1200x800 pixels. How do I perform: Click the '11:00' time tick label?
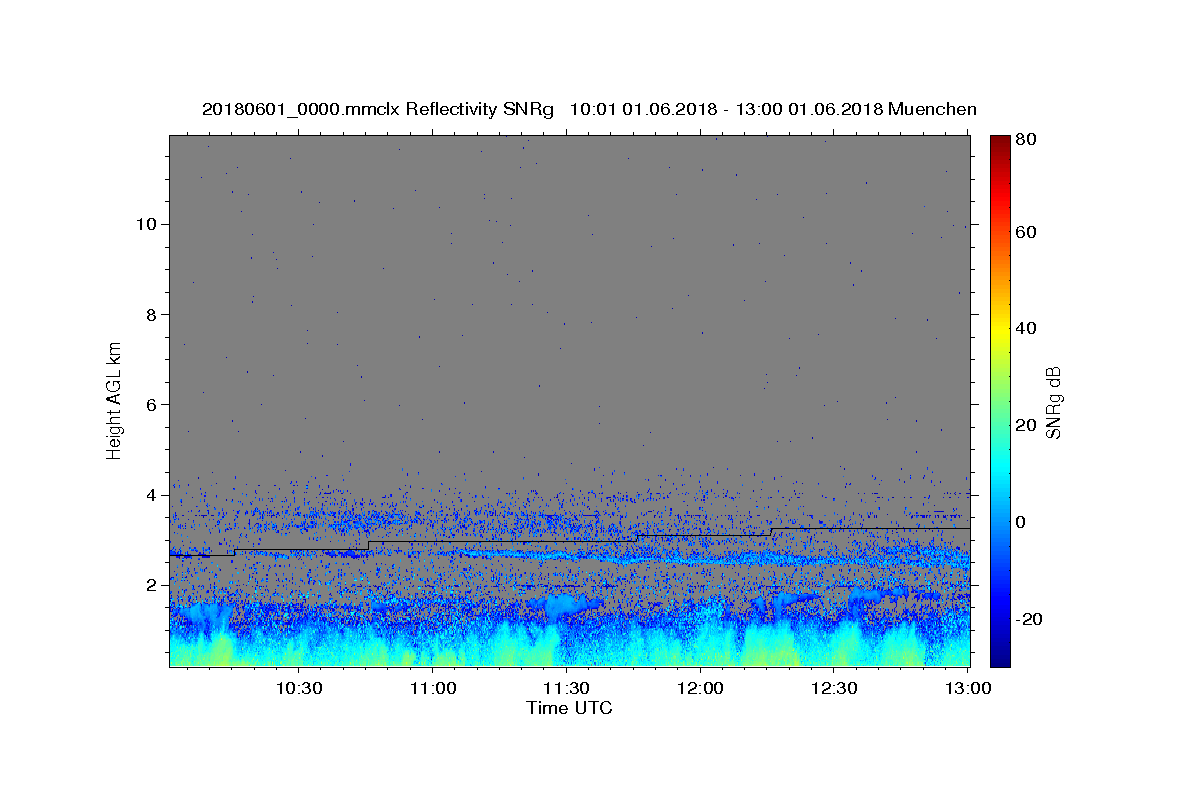point(433,688)
